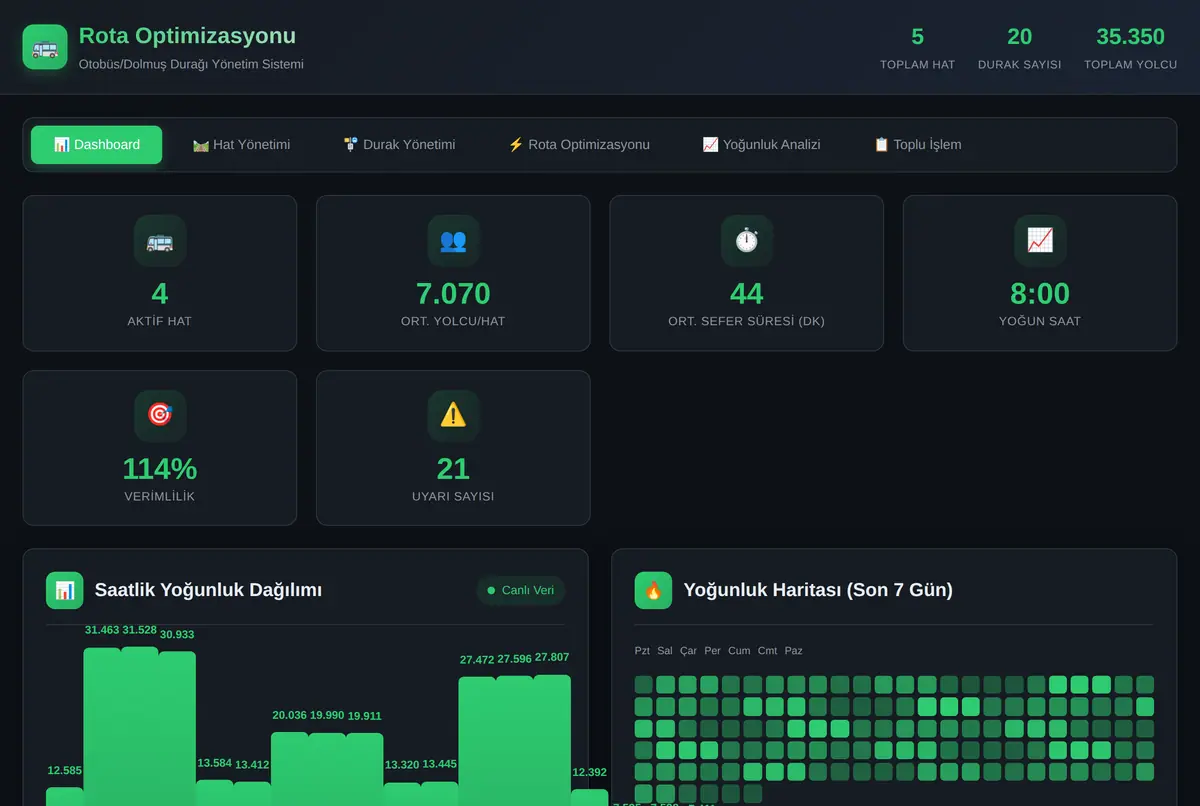Click the Saatlik Yoğunluk Dağılımı chart heading
1200x806 pixels.
pos(208,590)
